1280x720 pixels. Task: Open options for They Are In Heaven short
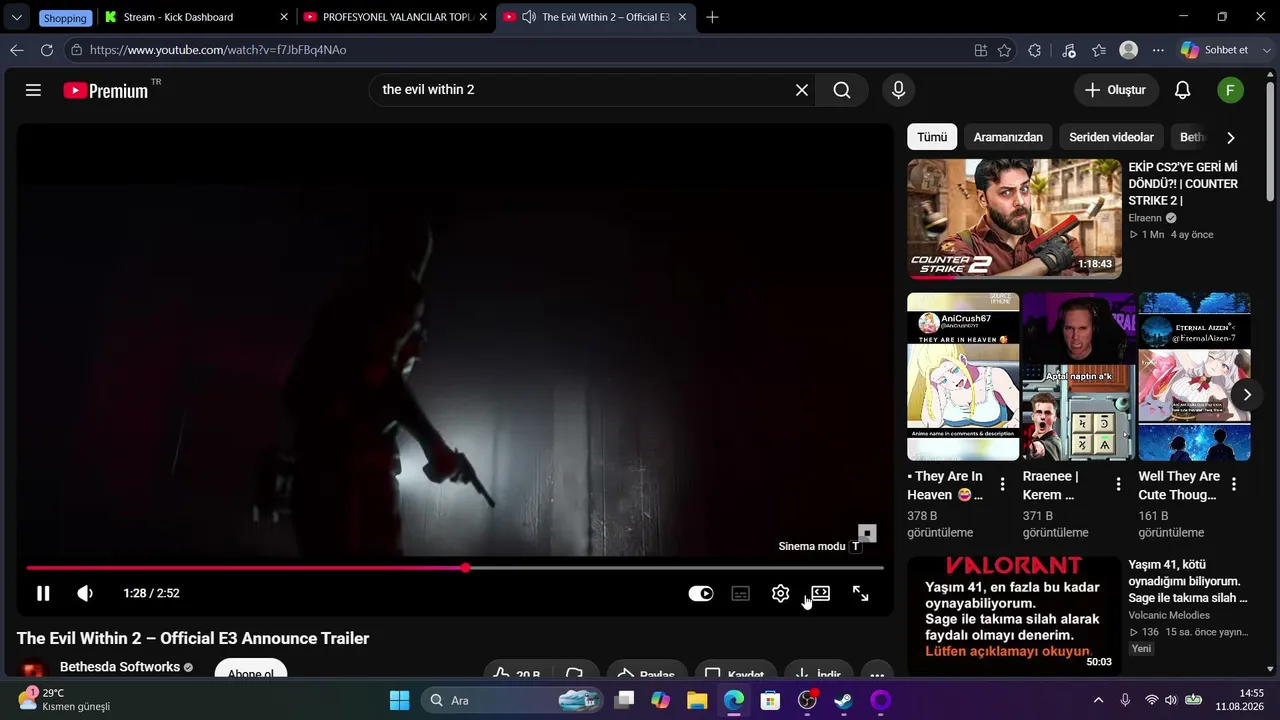coord(1003,484)
